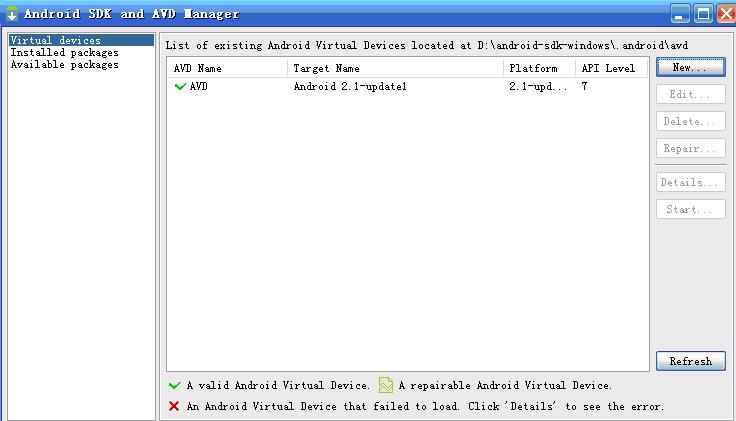Screen dimensions: 736x421
Task: Click the Details... button
Action: click(x=690, y=182)
